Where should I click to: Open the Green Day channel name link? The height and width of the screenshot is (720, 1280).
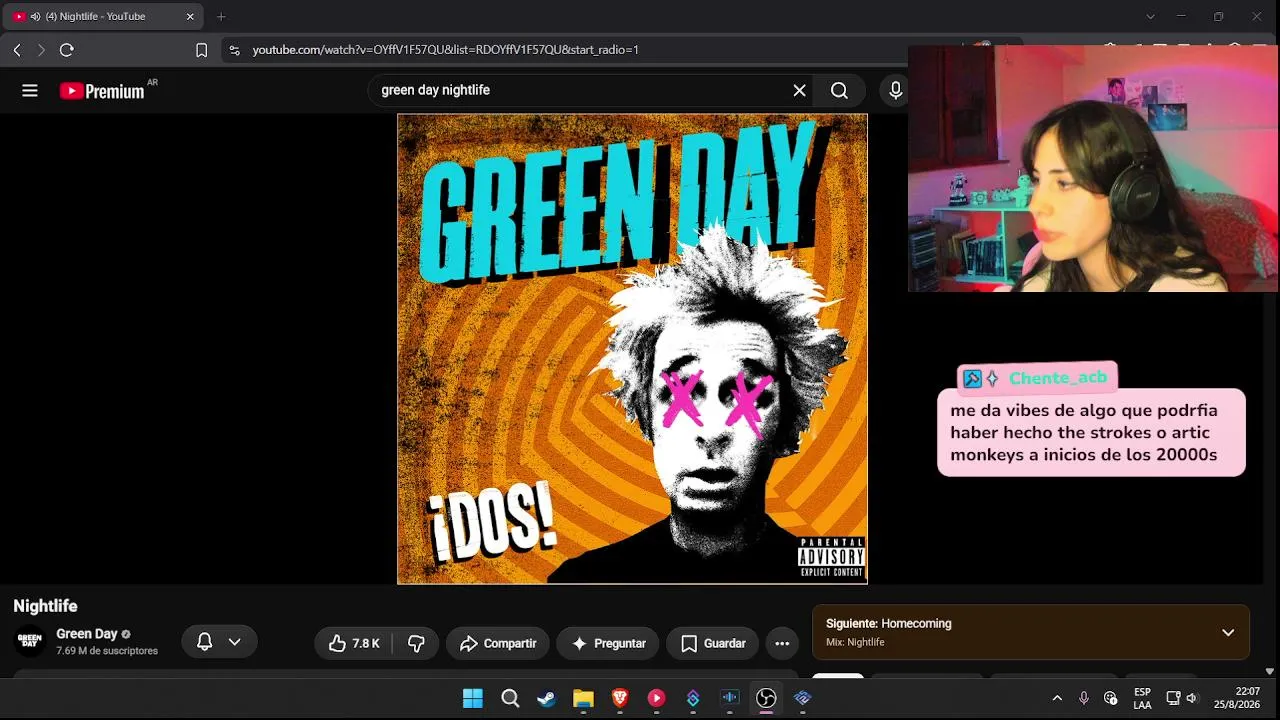[87, 634]
